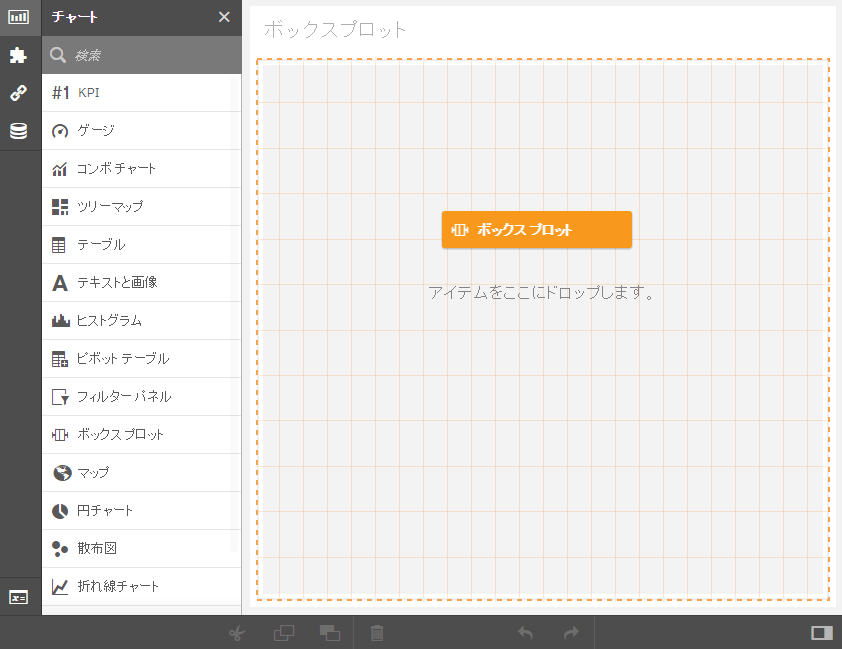Click the histogram icon
Screen dimensions: 842x649
point(61,321)
